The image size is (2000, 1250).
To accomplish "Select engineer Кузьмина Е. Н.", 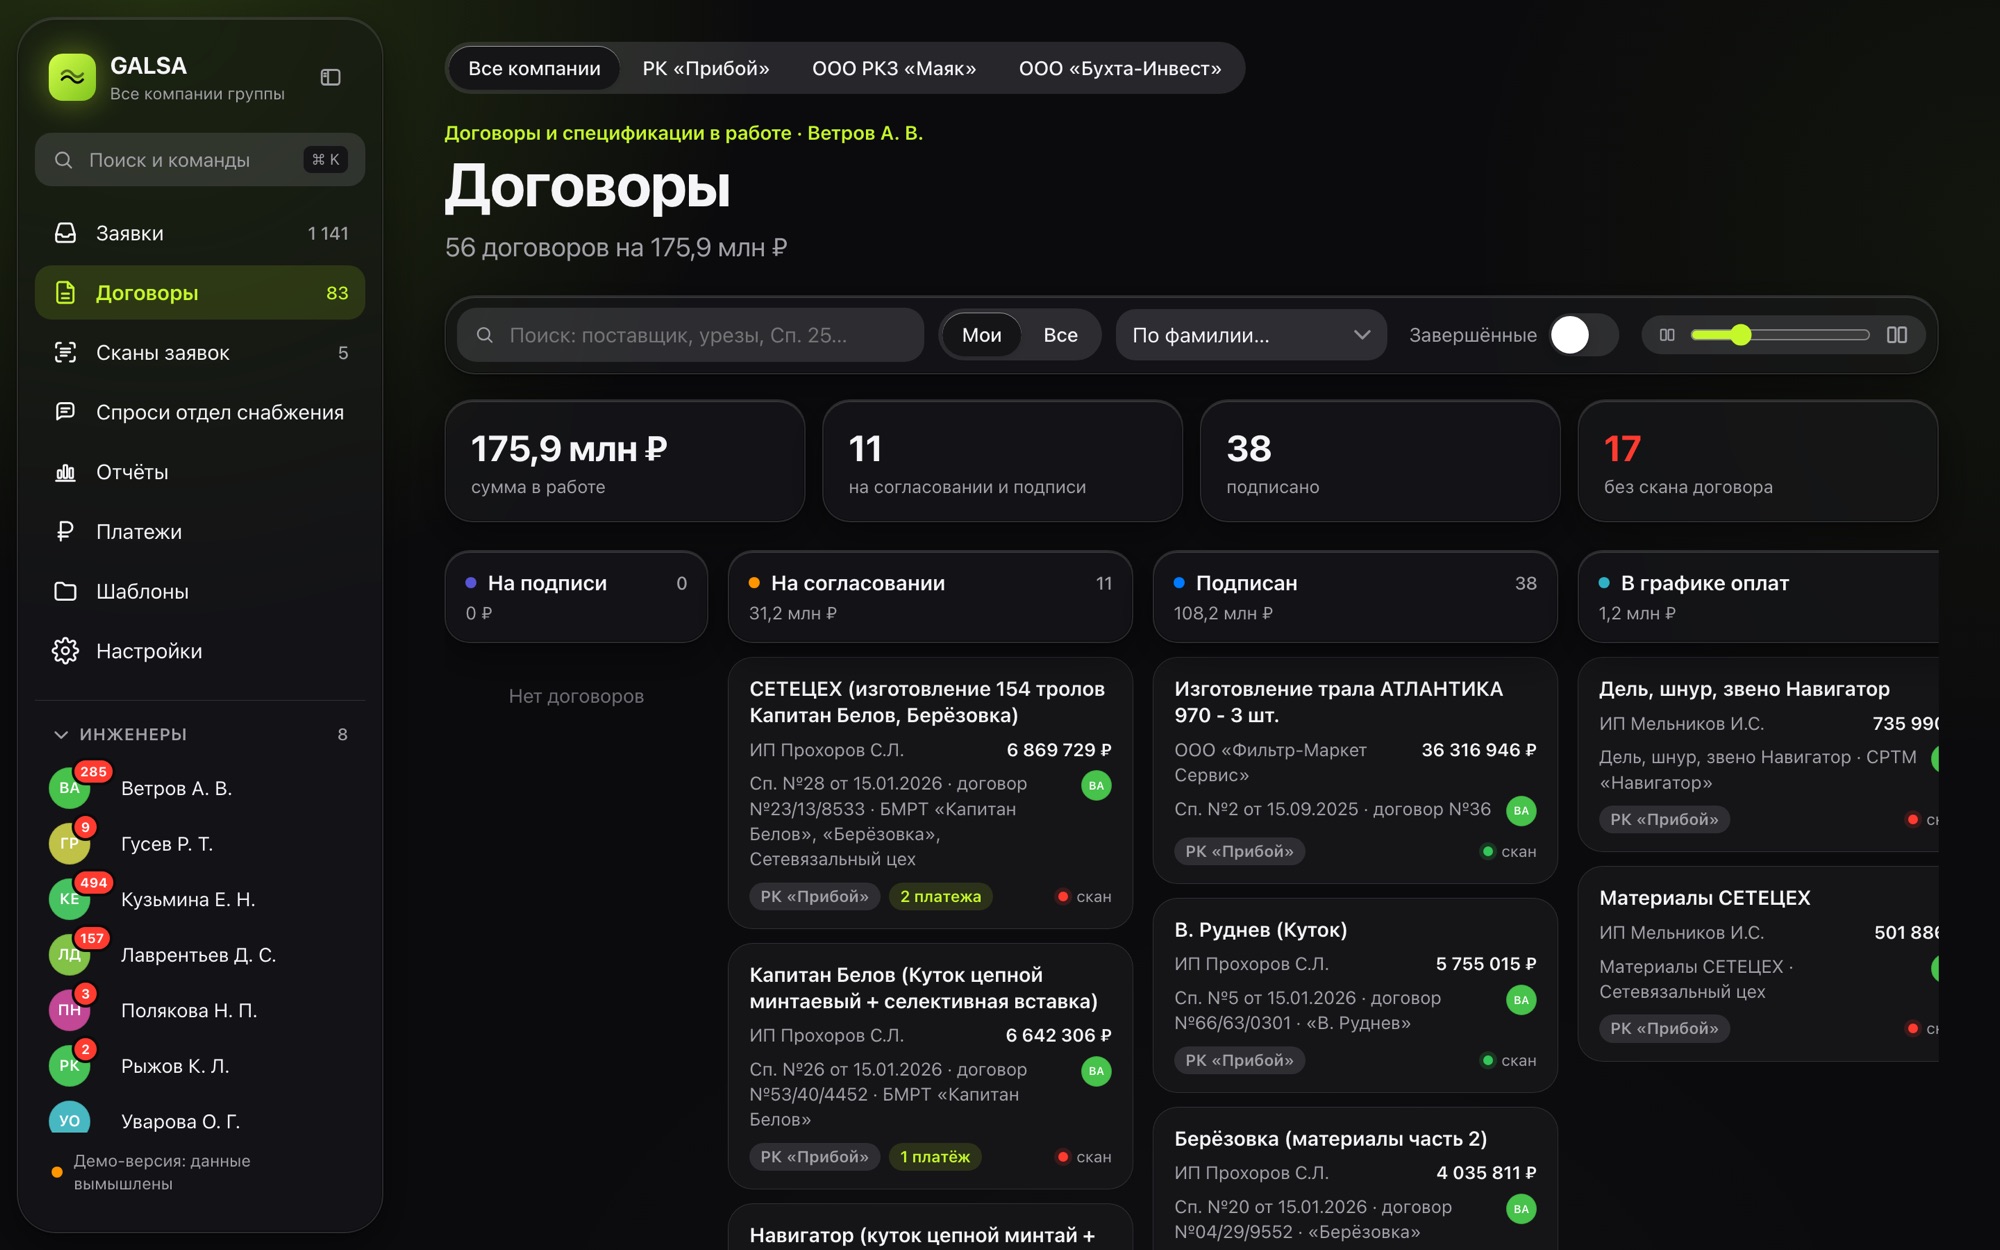I will (x=188, y=899).
